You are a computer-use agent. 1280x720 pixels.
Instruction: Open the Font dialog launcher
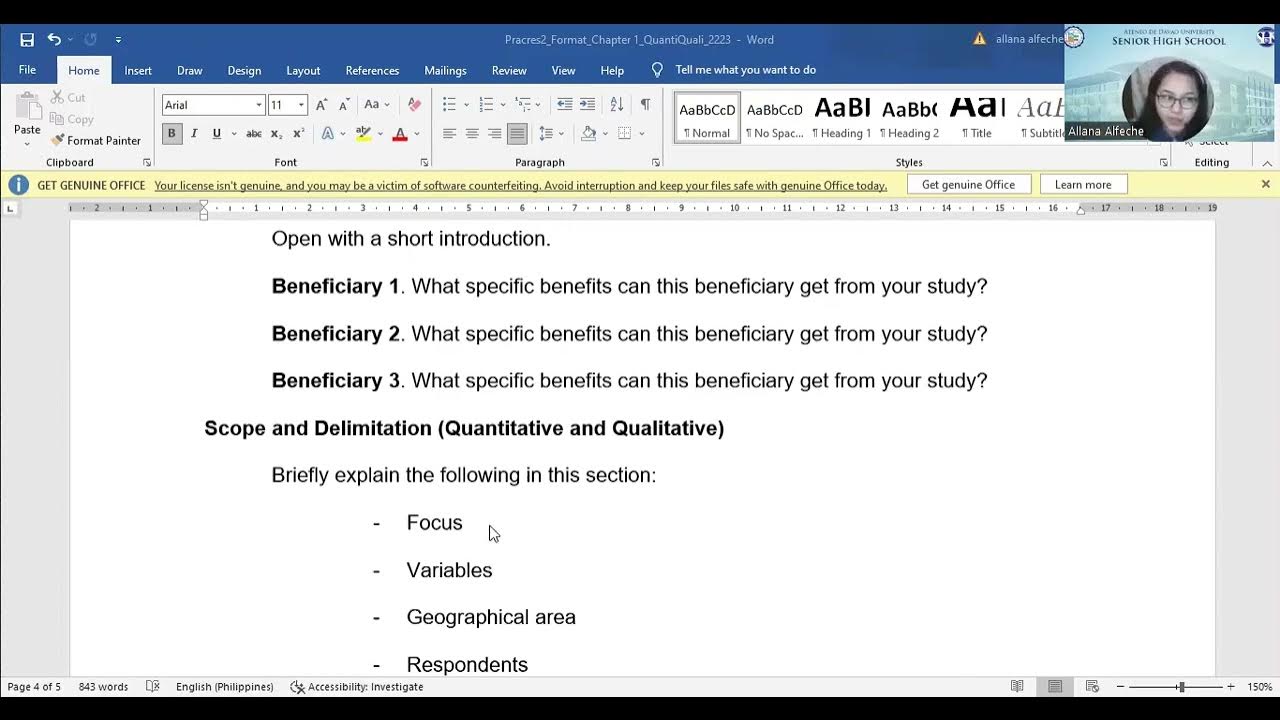click(424, 162)
